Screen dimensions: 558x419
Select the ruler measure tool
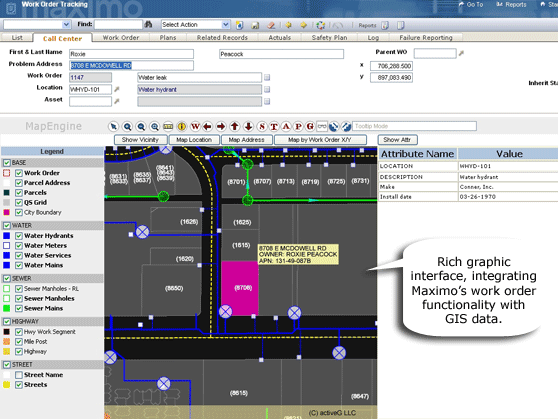point(168,126)
